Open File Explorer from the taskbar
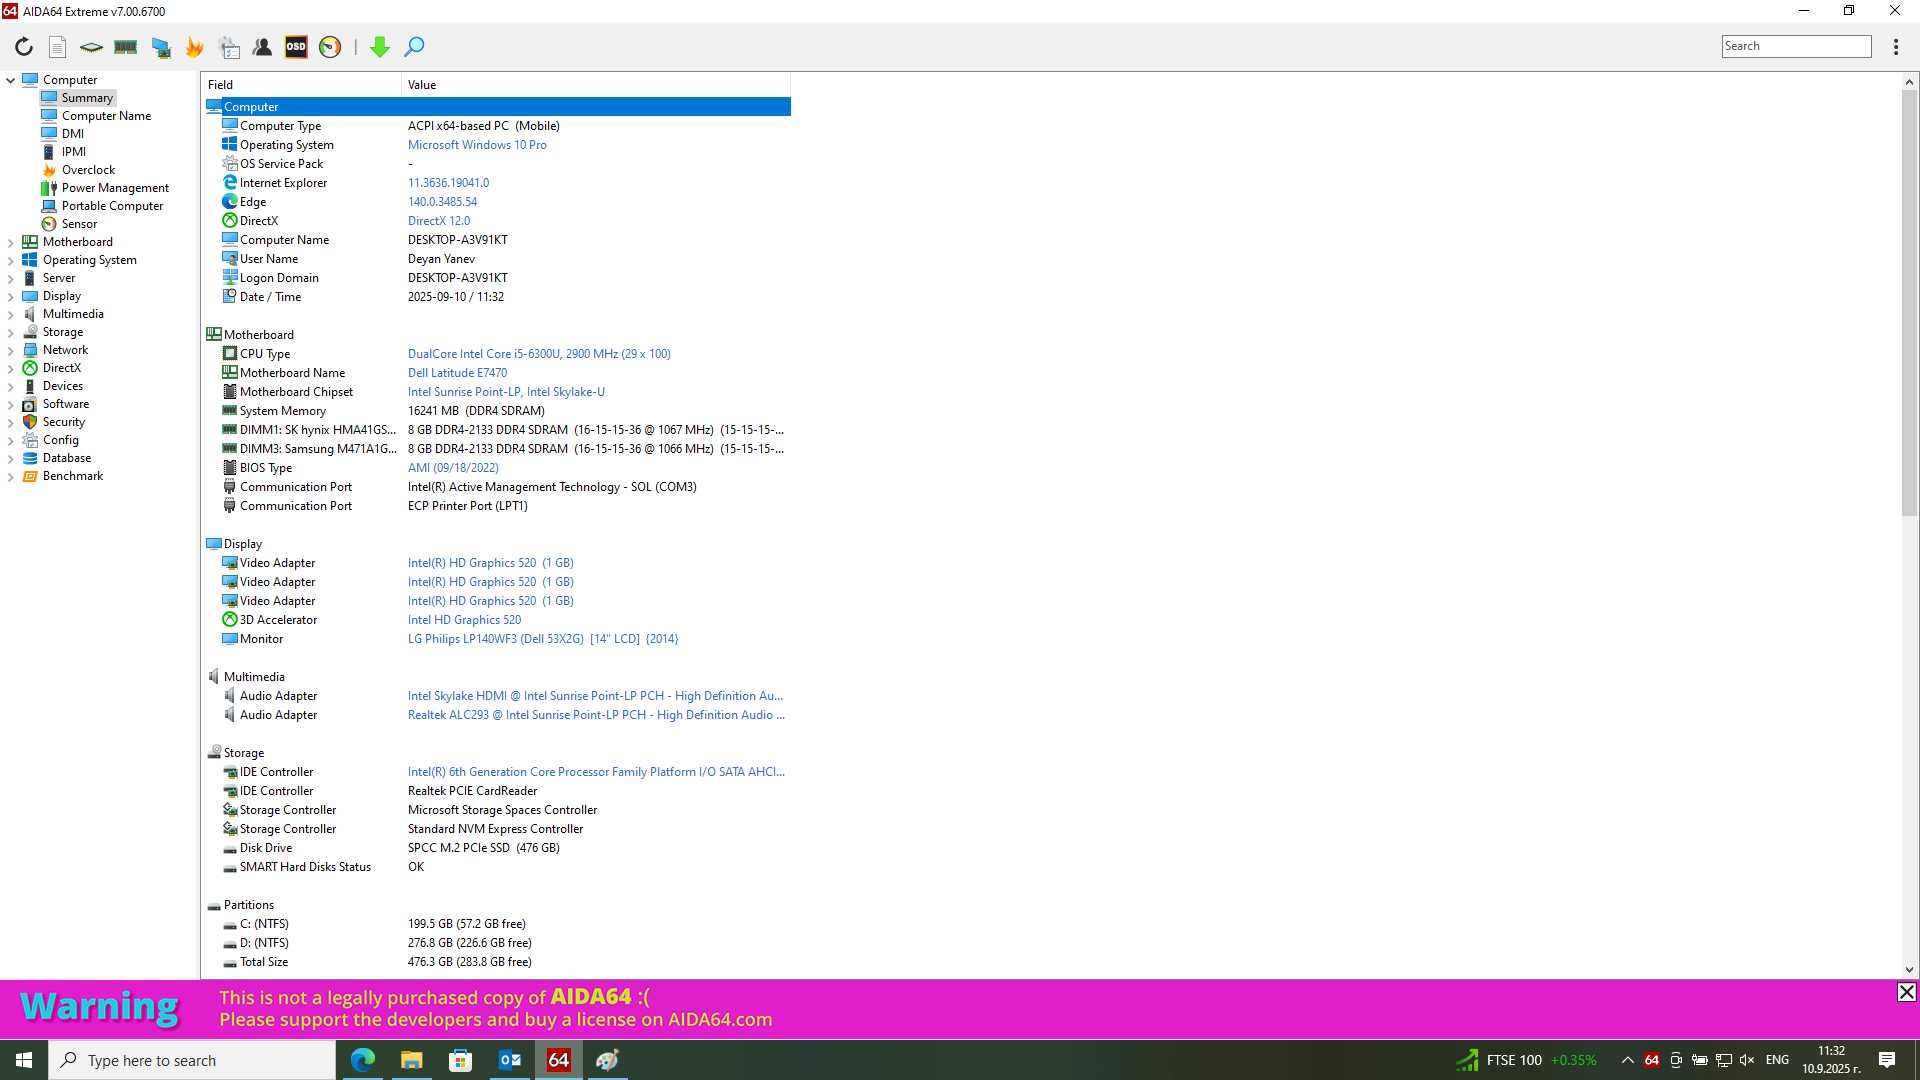Viewport: 1920px width, 1080px height. (411, 1060)
